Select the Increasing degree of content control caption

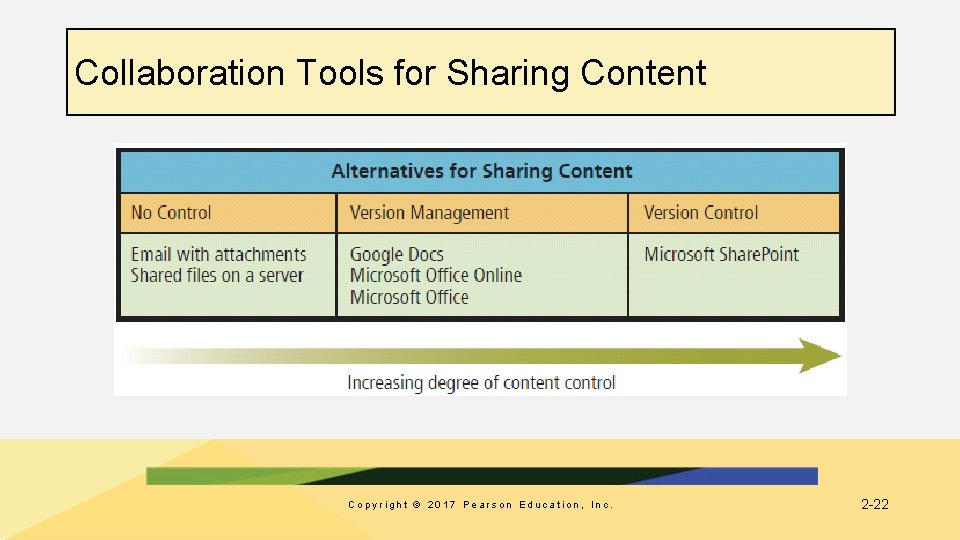point(481,383)
